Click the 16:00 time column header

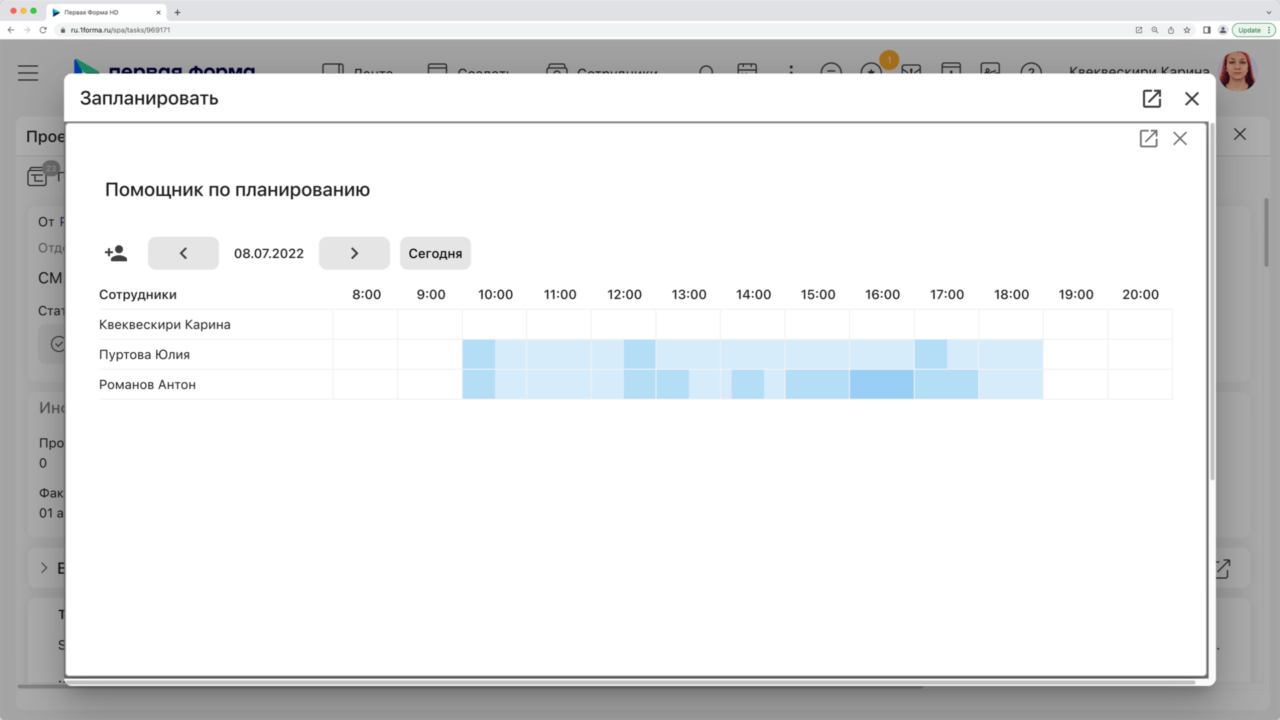(882, 294)
